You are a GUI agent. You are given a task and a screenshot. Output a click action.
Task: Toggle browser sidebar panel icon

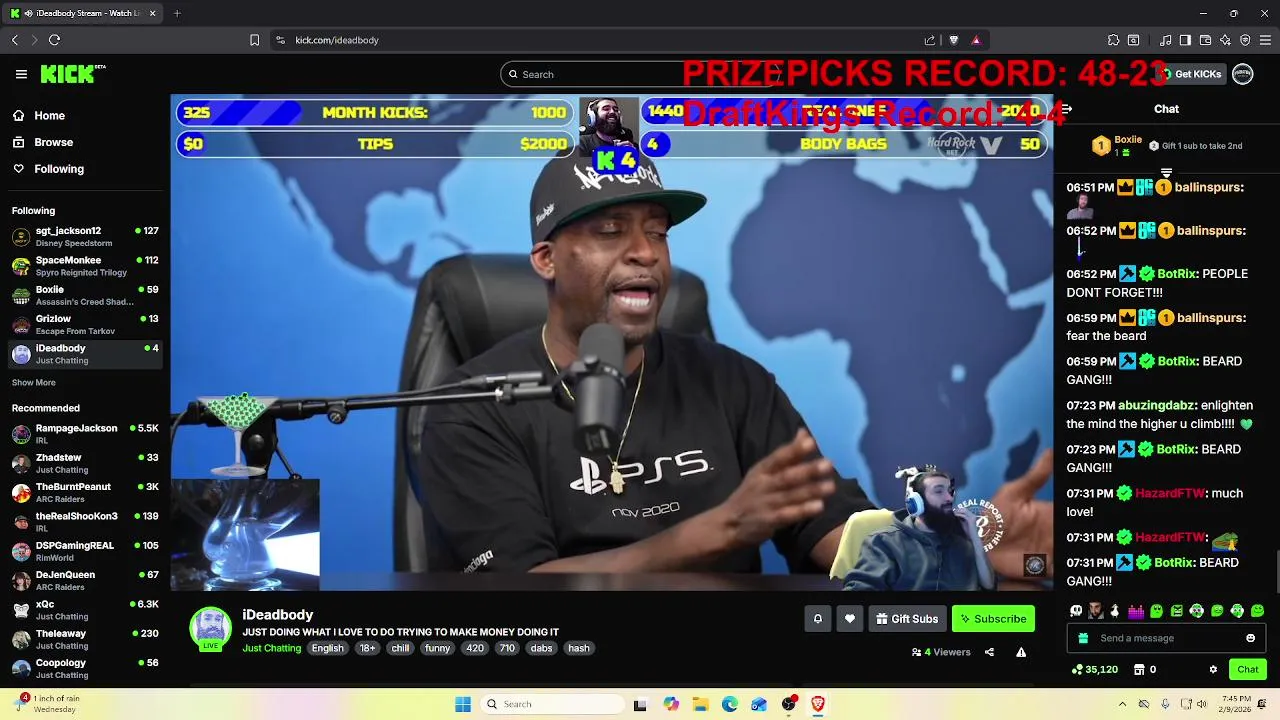click(x=1185, y=40)
